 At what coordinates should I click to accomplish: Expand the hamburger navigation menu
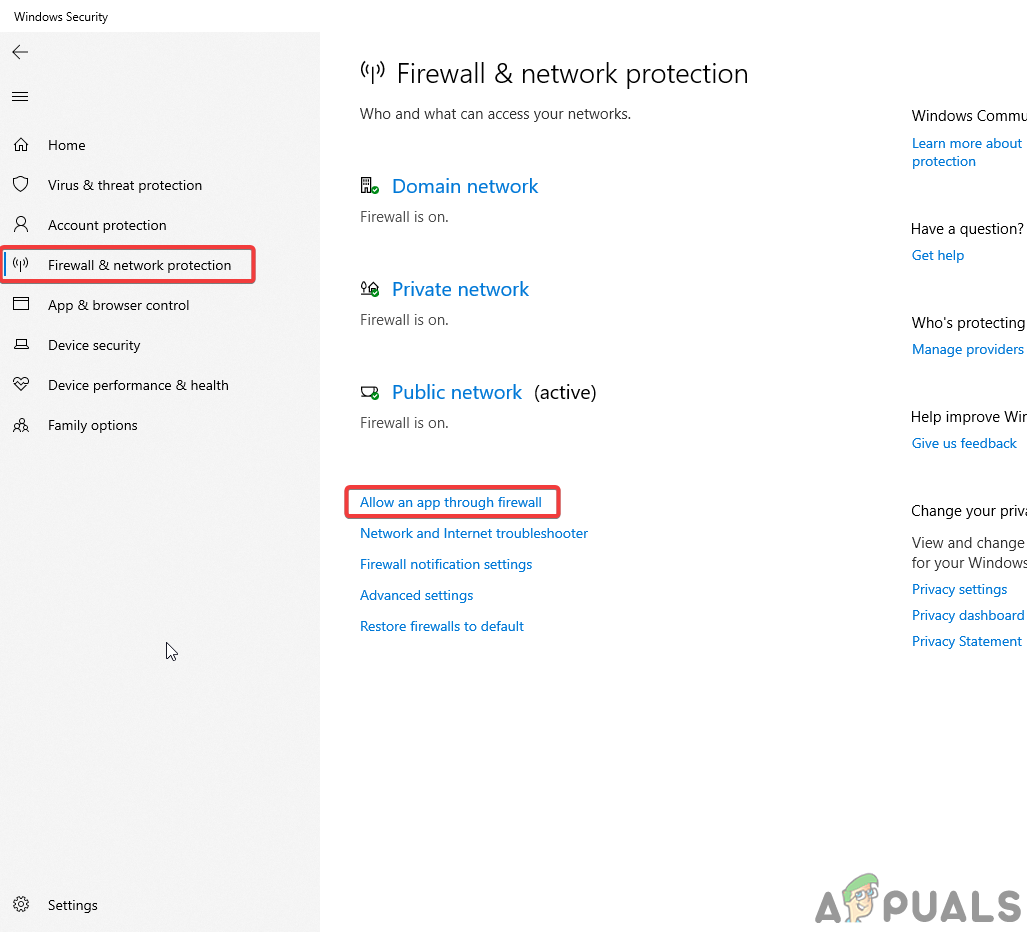[x=19, y=96]
